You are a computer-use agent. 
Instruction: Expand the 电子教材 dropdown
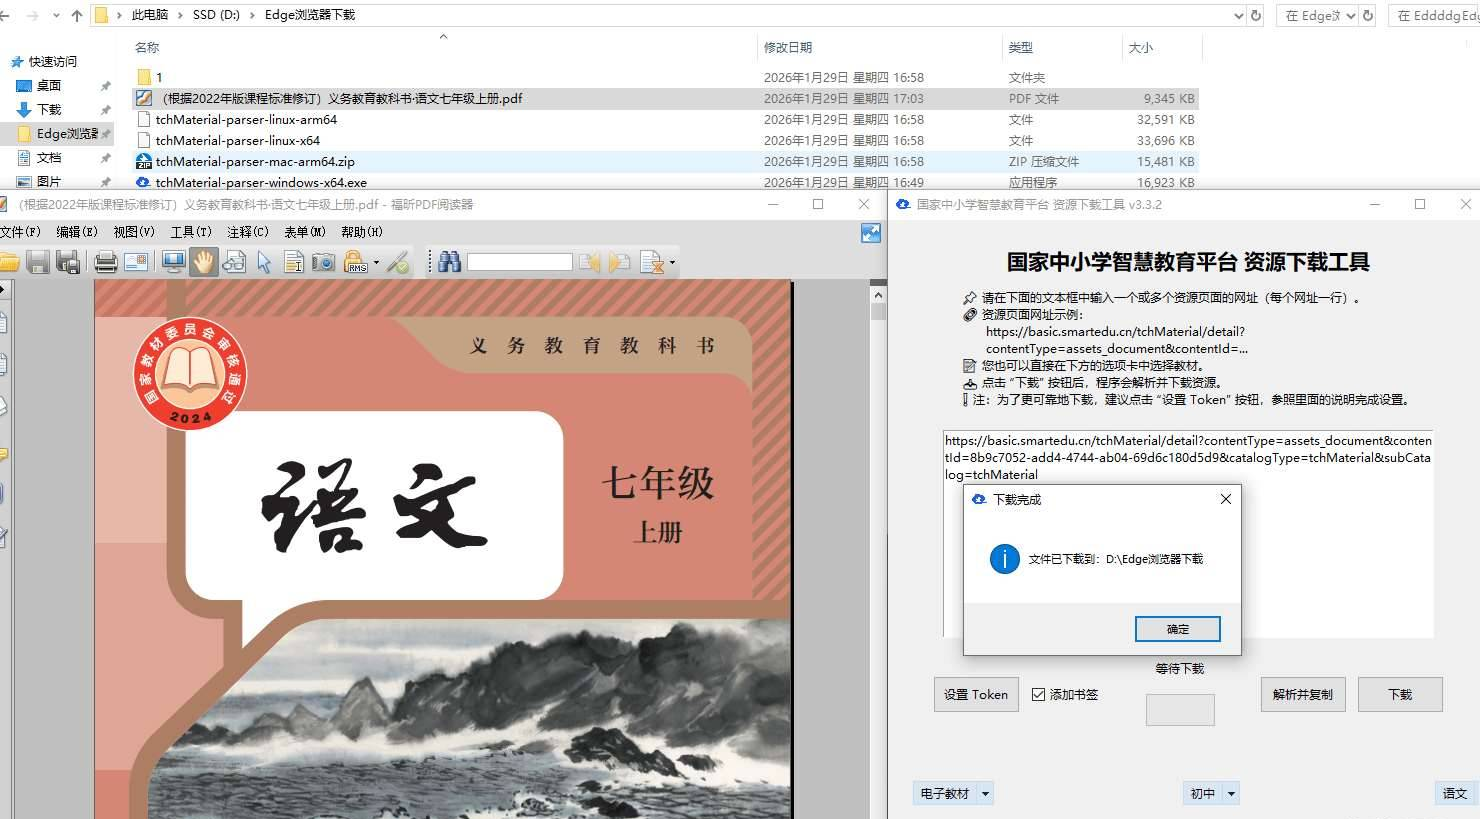(x=985, y=794)
